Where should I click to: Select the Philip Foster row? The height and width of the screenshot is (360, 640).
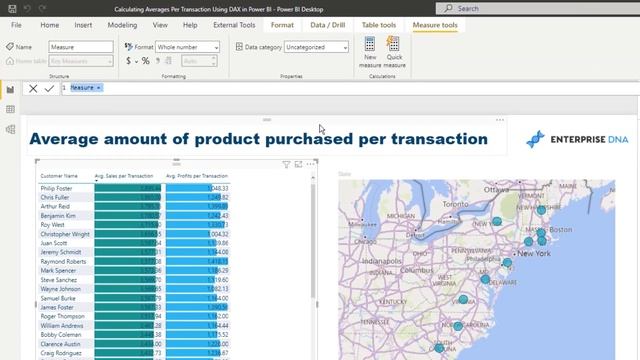tap(134, 188)
